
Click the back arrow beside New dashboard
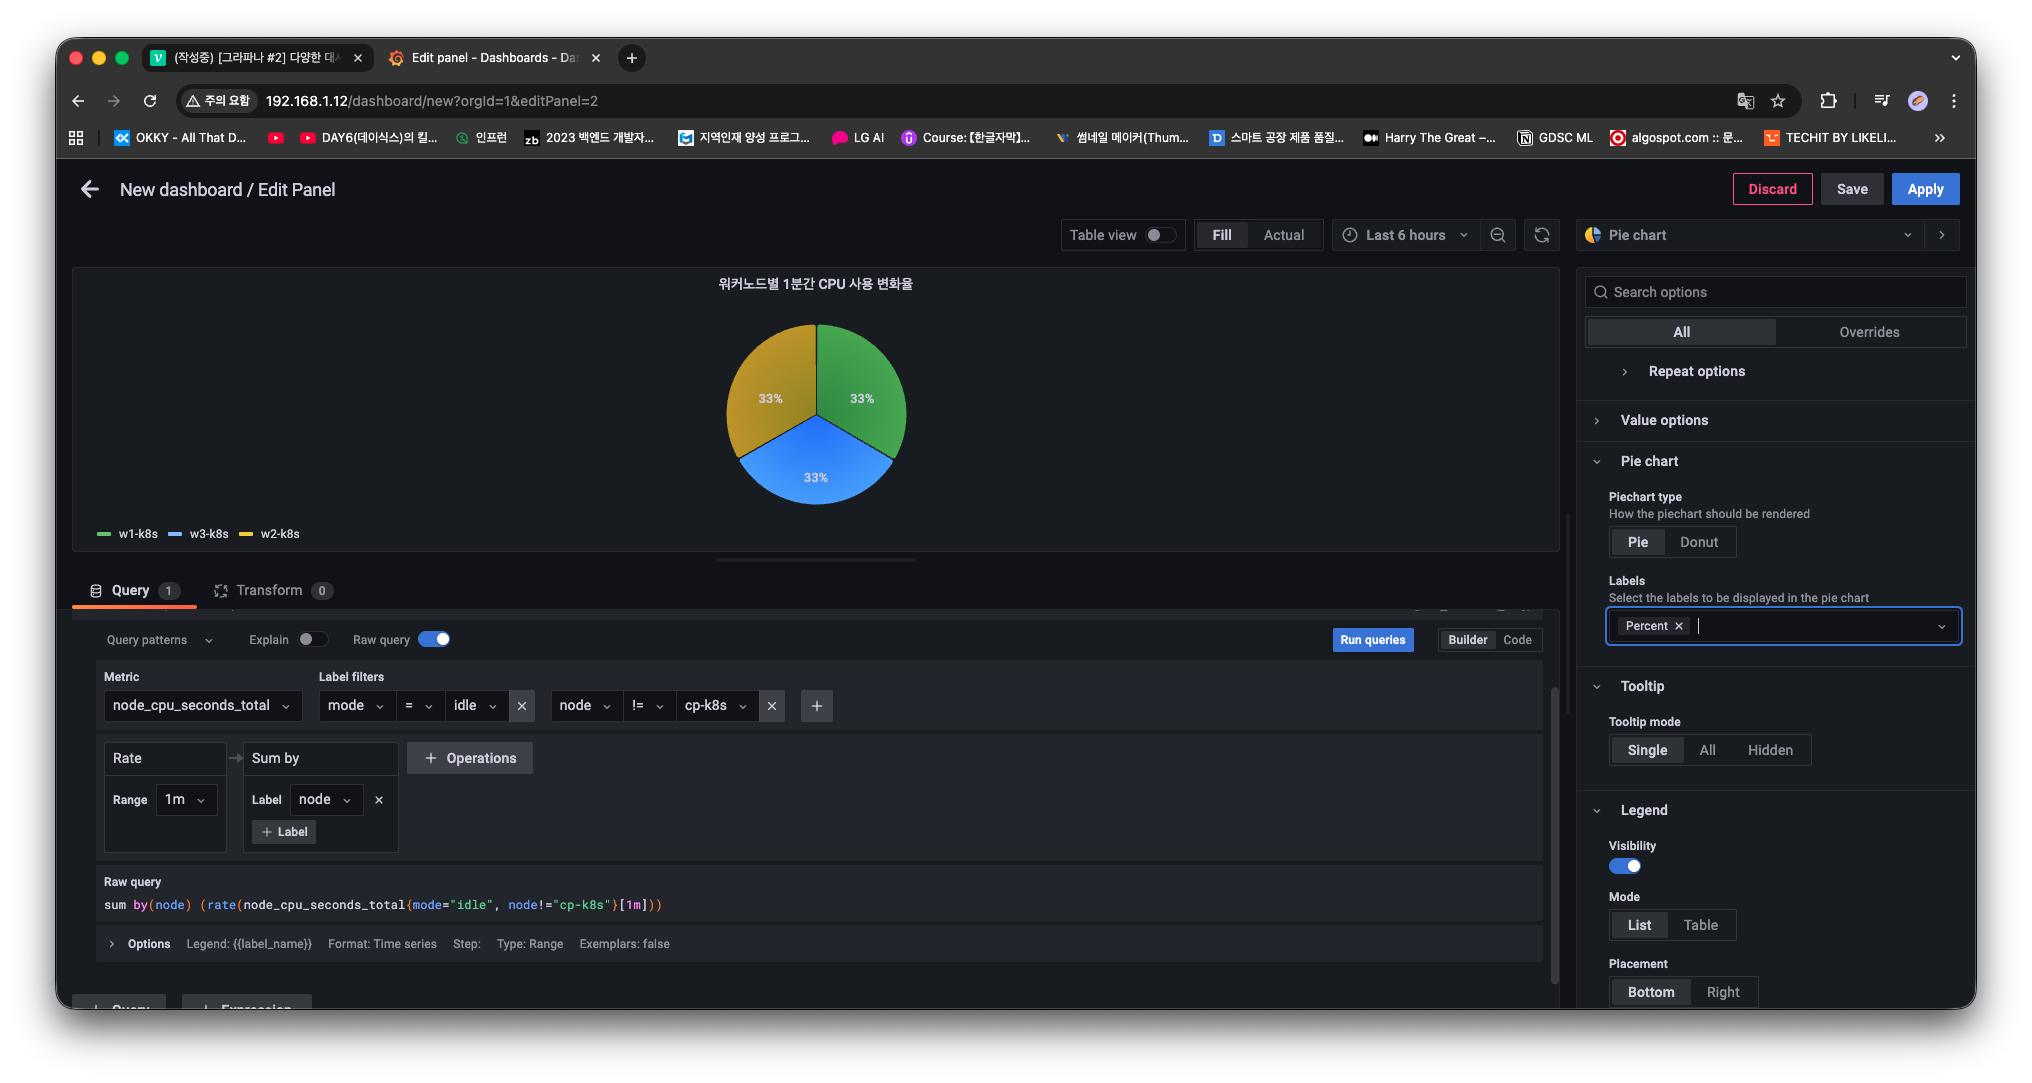pyautogui.click(x=90, y=189)
